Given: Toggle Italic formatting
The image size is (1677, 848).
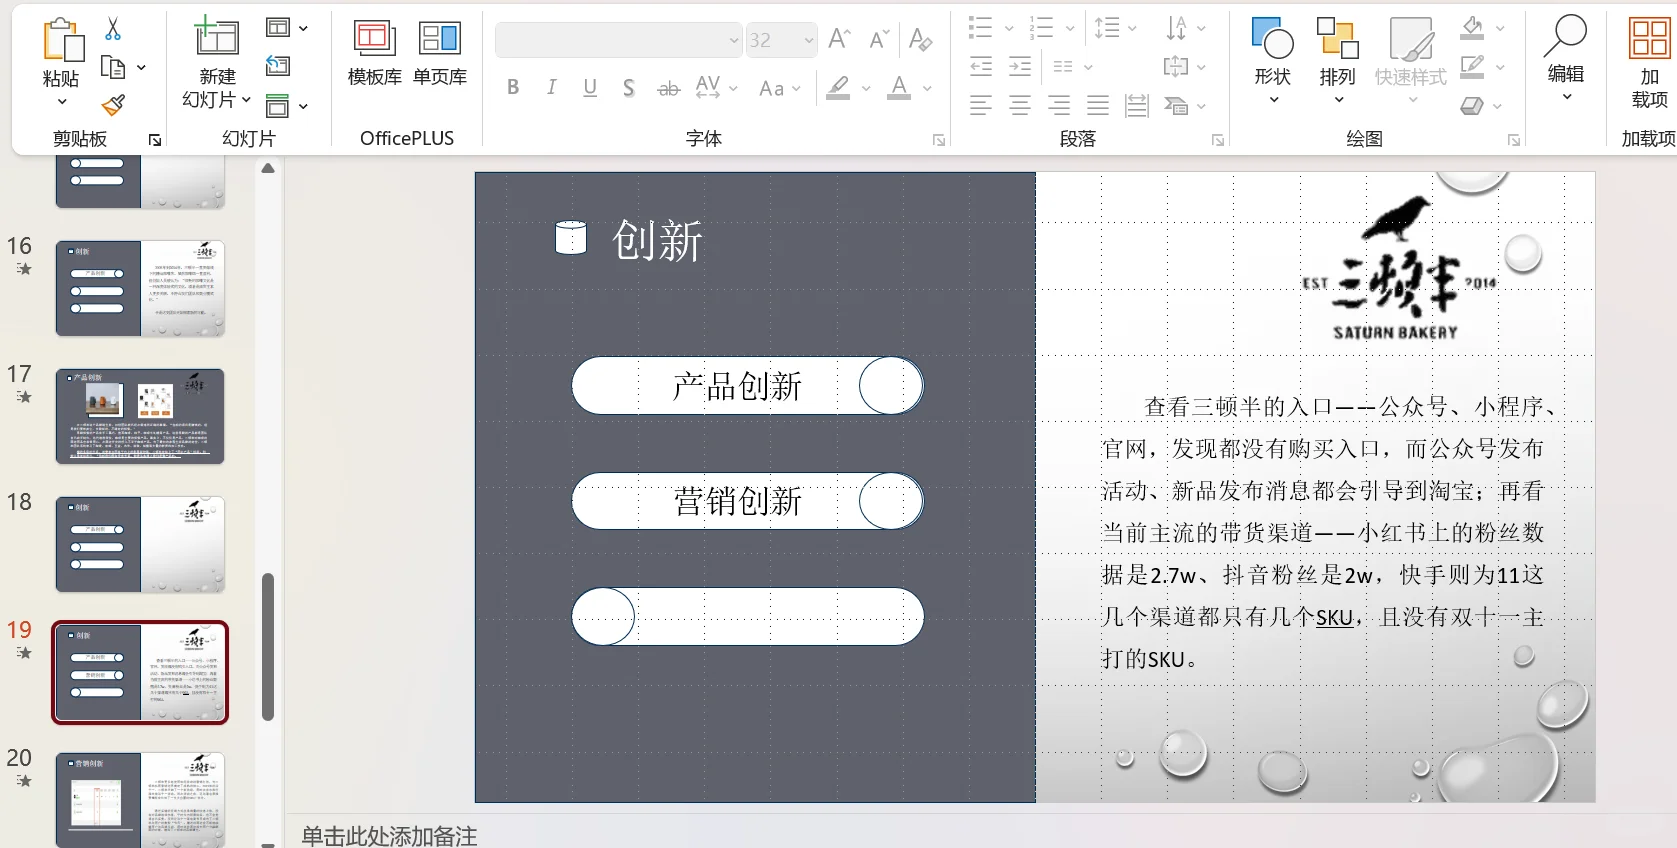Looking at the screenshot, I should 551,87.
